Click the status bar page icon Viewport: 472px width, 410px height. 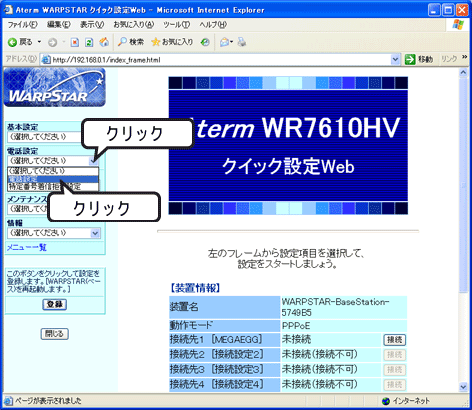click(x=9, y=401)
